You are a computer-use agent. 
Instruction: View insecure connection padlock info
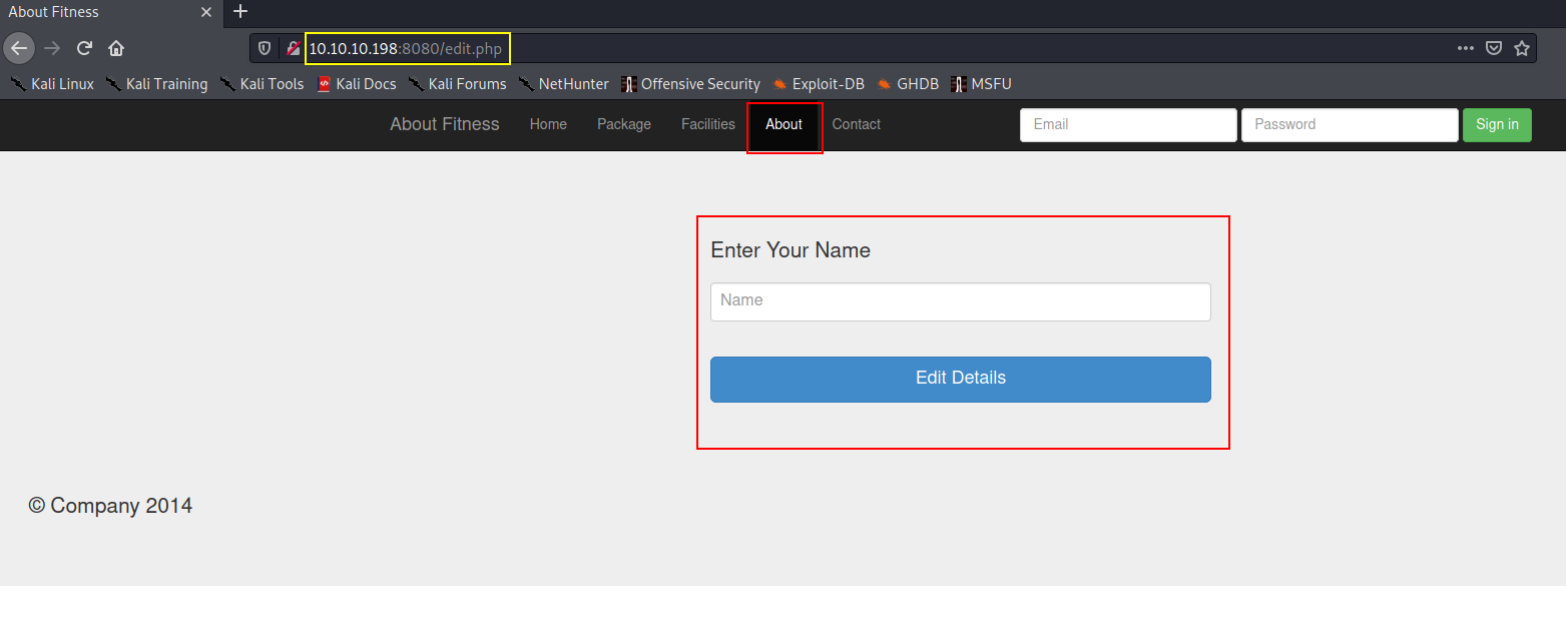(x=292, y=47)
